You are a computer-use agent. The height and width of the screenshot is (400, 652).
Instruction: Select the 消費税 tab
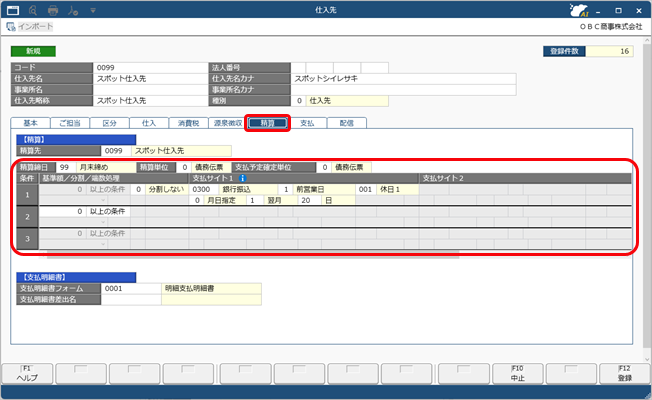click(x=188, y=123)
